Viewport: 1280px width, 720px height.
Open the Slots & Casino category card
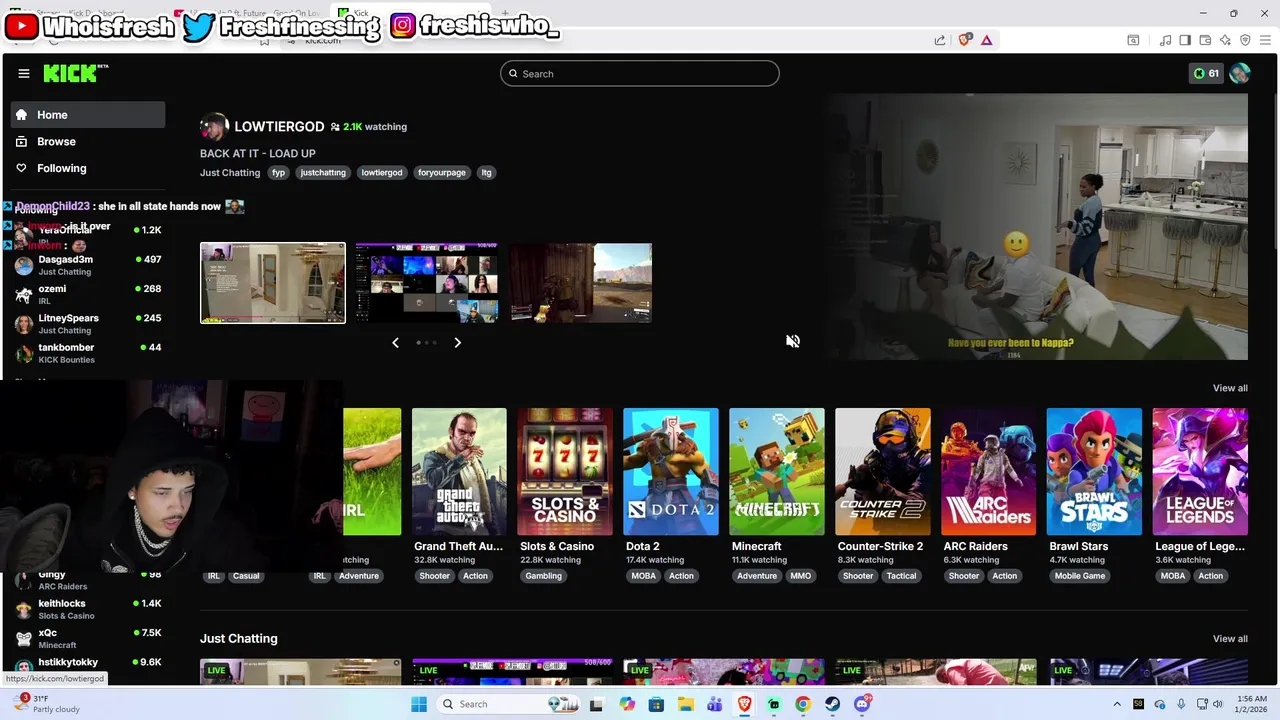coord(565,471)
